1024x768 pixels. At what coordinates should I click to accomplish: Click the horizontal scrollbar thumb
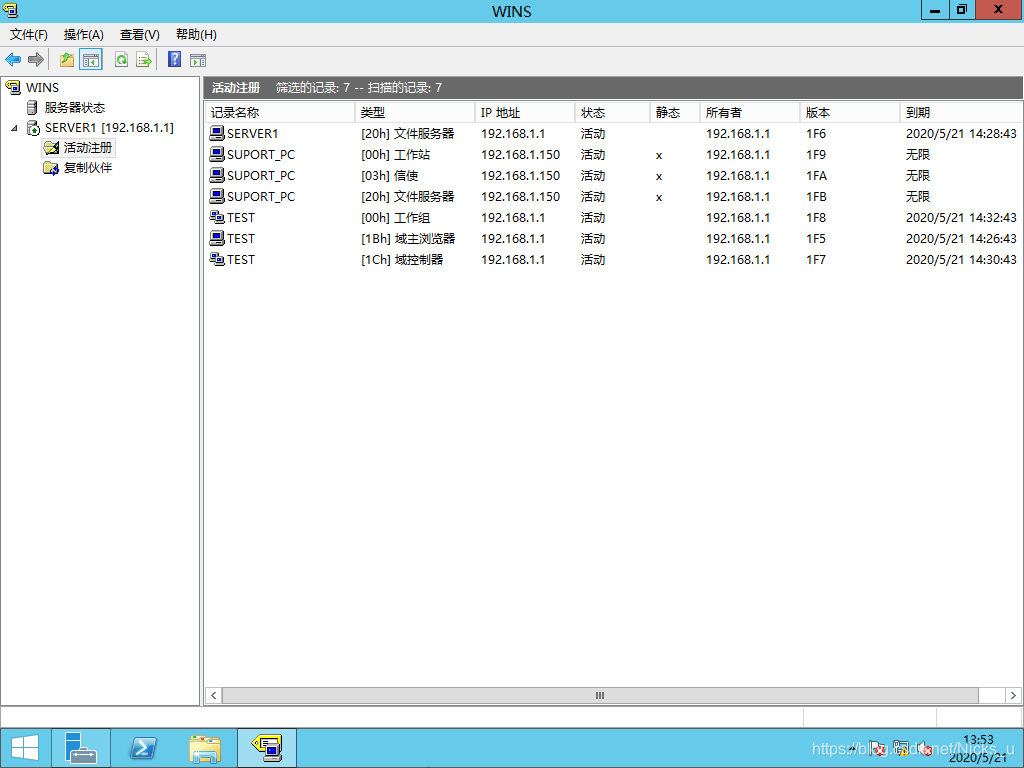pyautogui.click(x=600, y=696)
